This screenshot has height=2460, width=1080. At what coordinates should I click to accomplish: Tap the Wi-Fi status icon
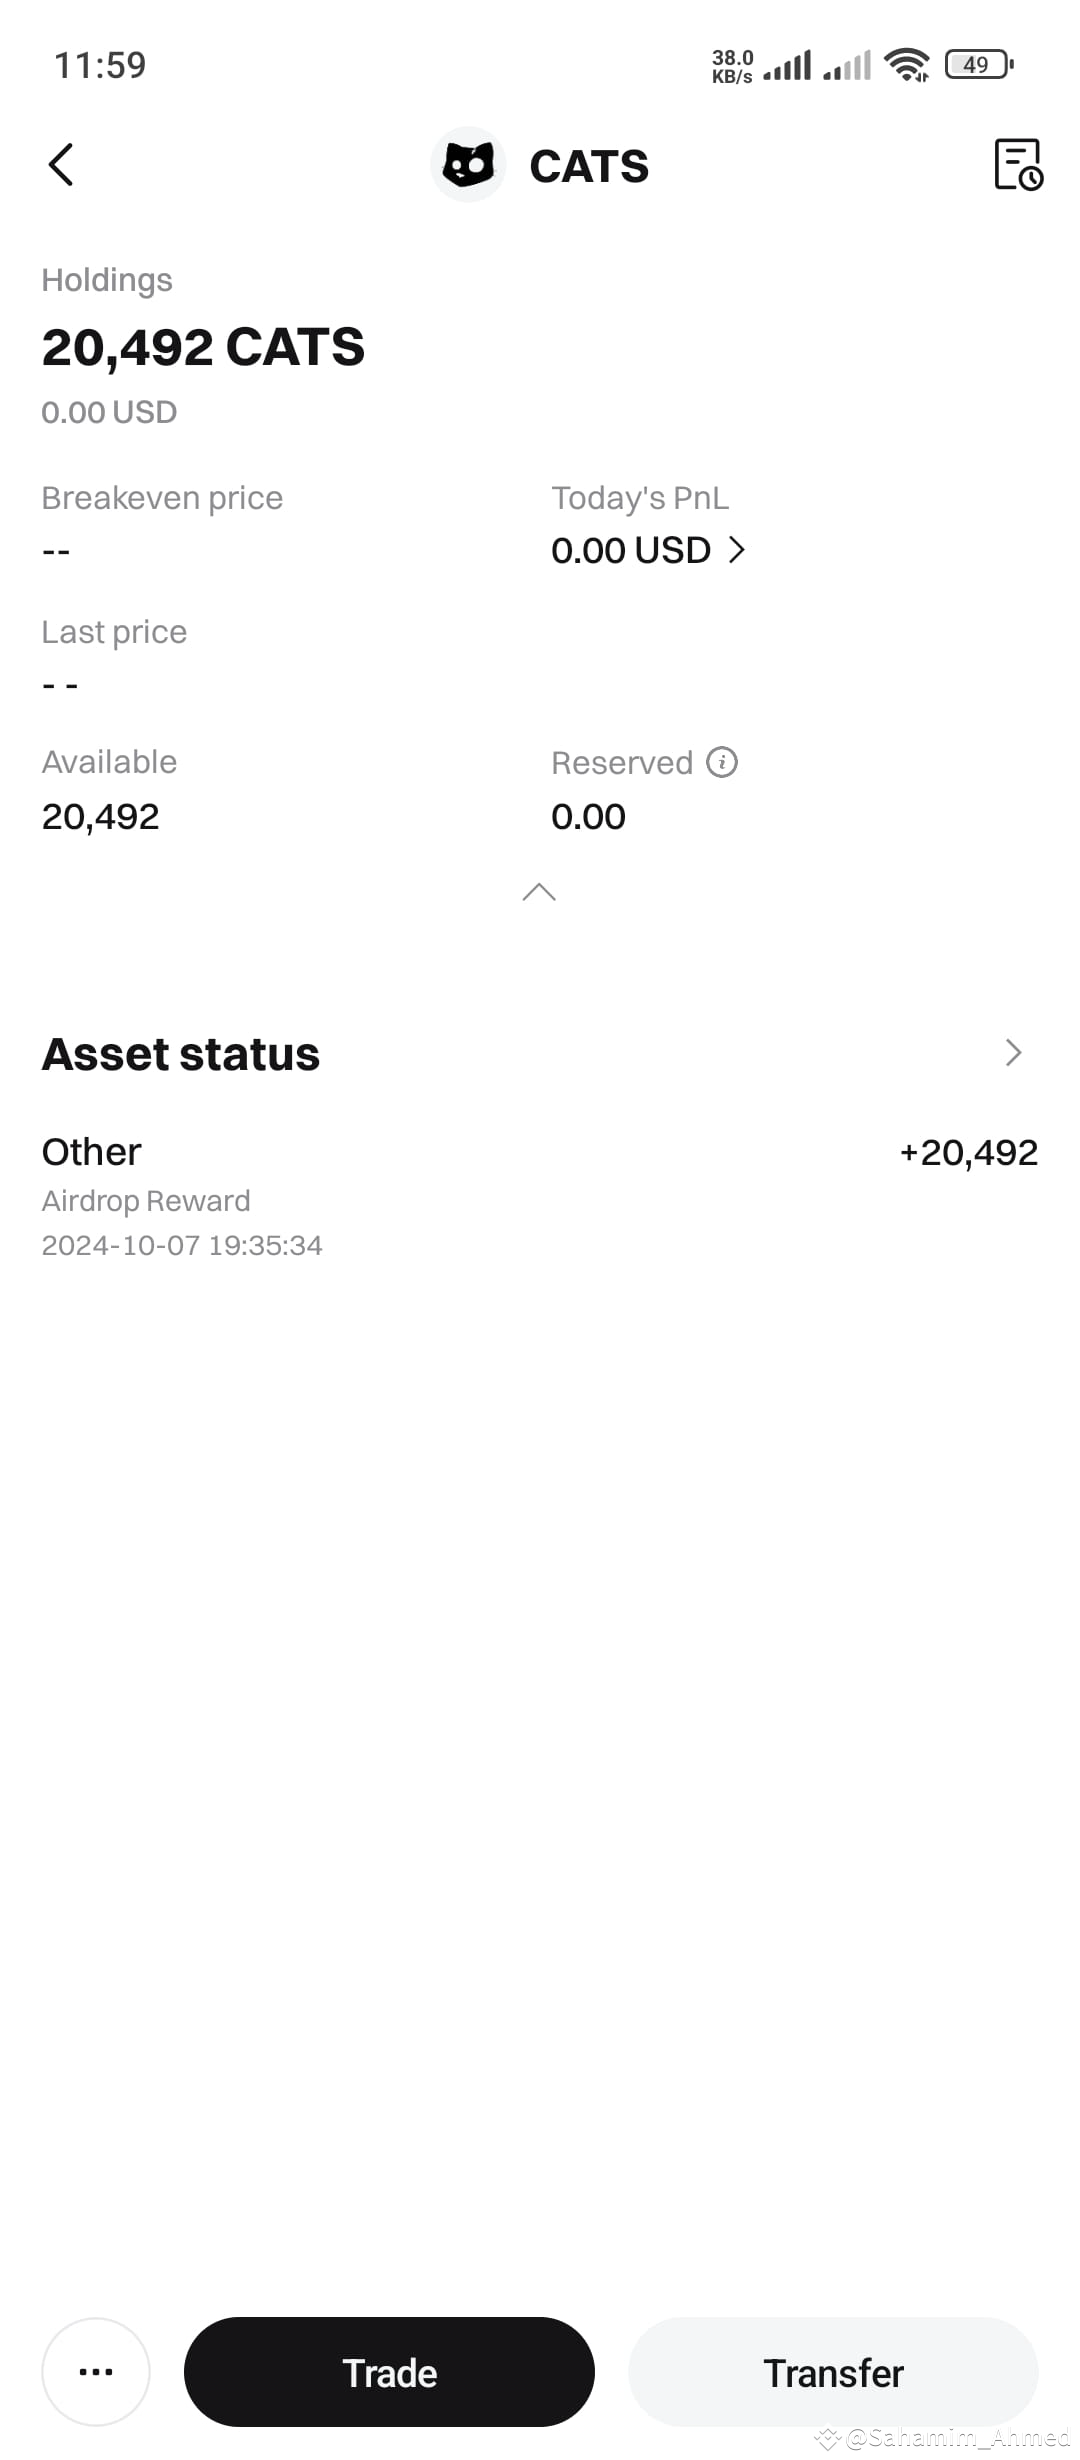pyautogui.click(x=907, y=65)
